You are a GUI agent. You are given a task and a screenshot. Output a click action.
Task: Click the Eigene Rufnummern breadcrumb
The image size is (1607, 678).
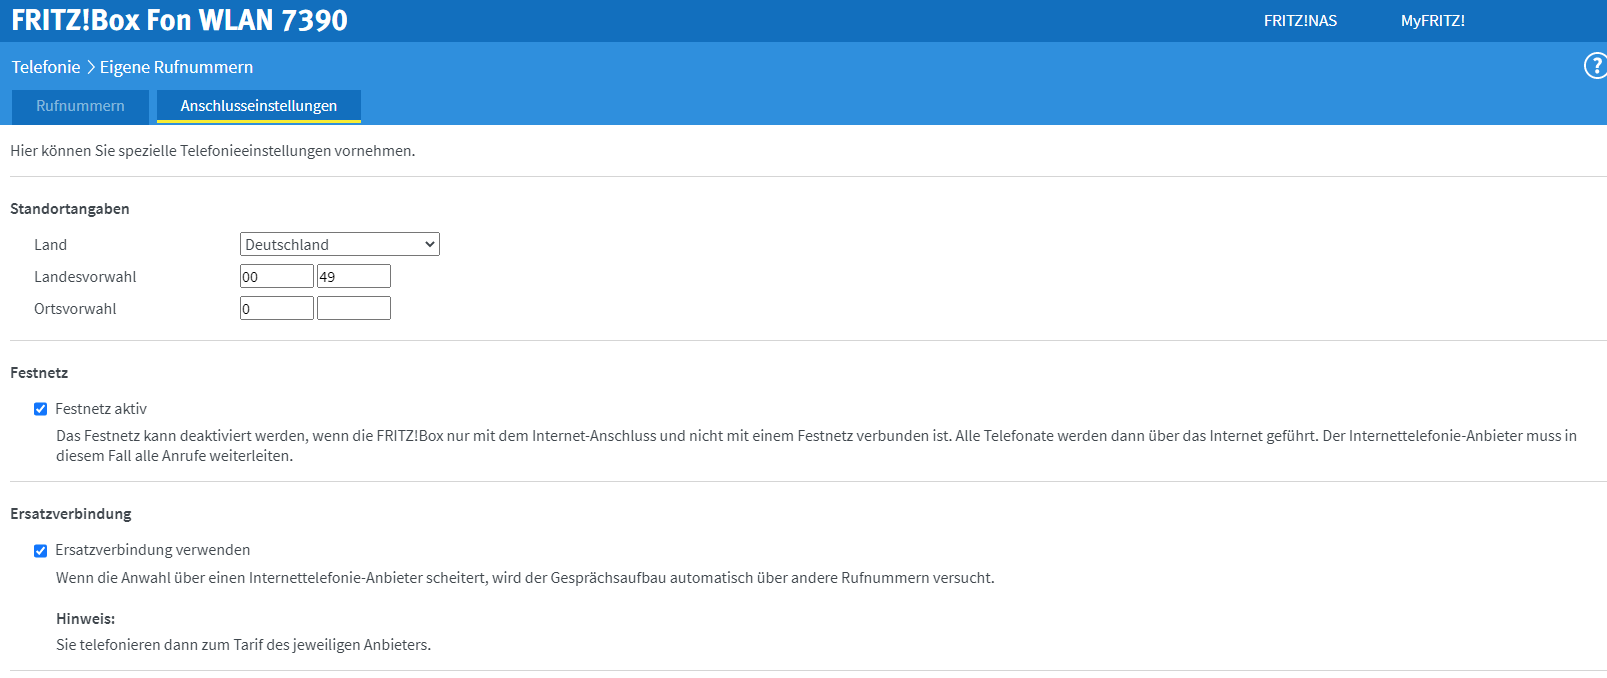pos(176,67)
